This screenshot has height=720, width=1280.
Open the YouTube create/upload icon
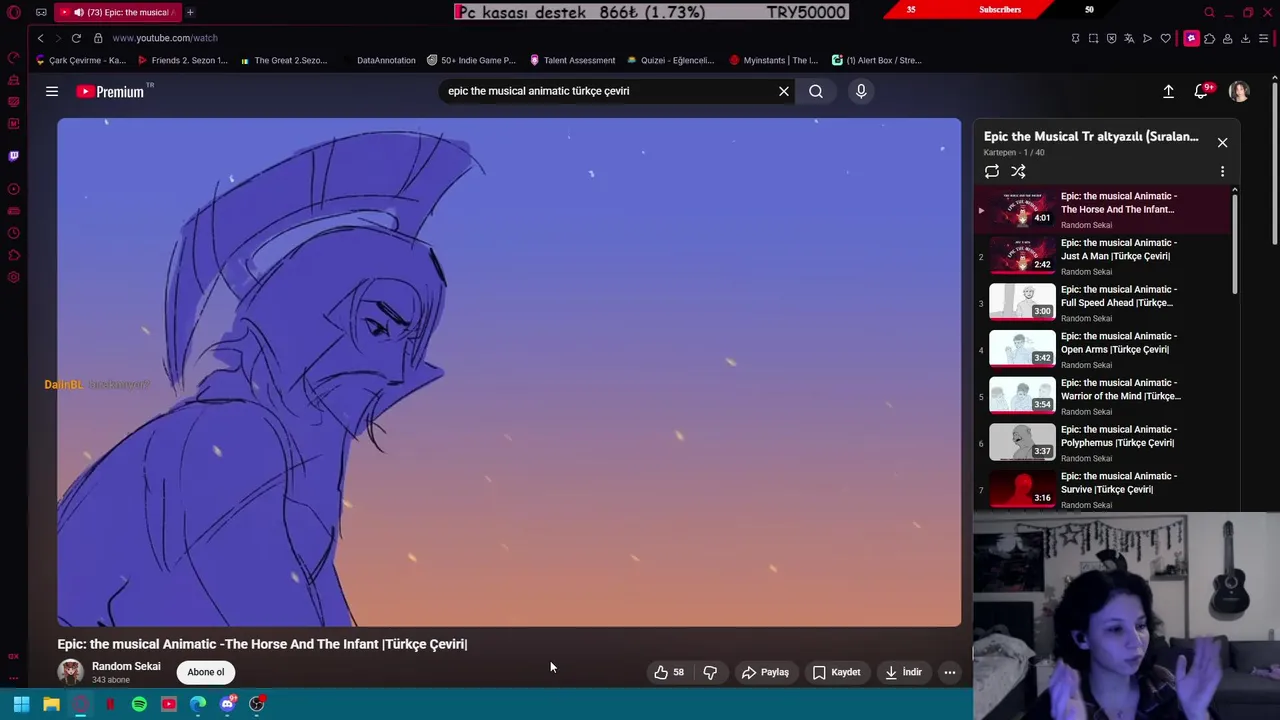coord(1168,91)
